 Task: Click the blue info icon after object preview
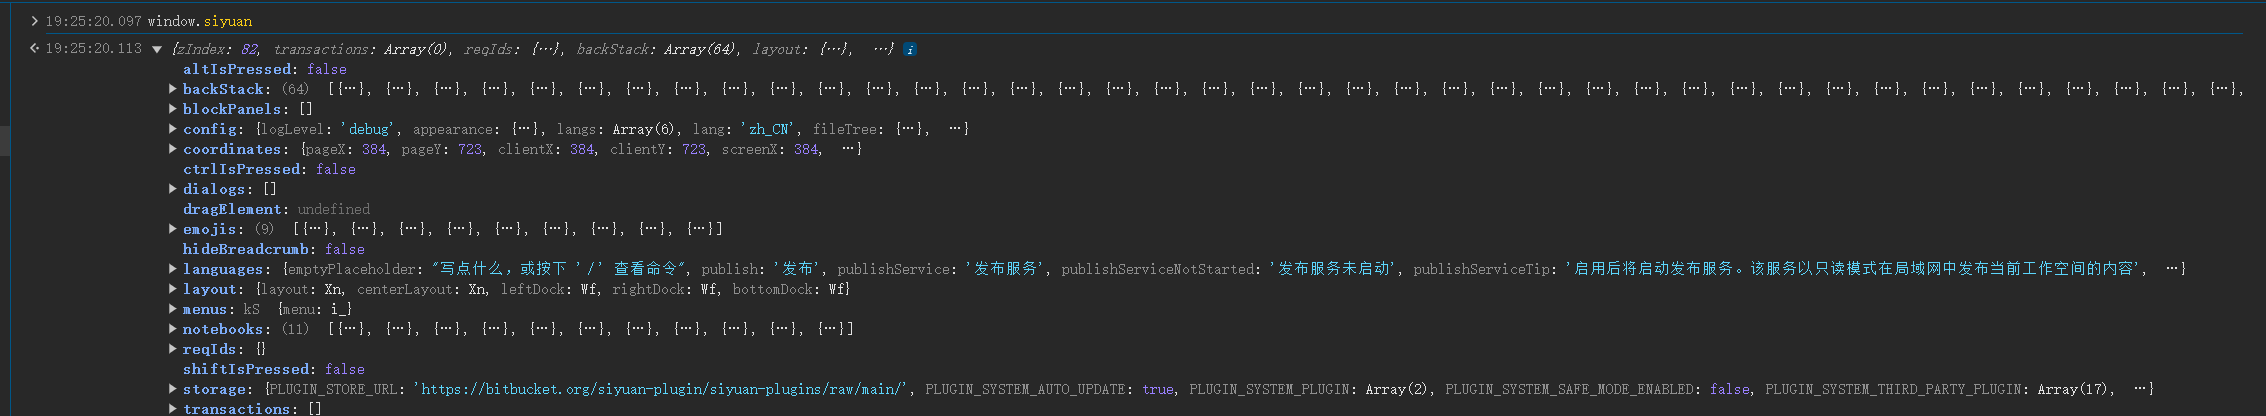tap(910, 49)
